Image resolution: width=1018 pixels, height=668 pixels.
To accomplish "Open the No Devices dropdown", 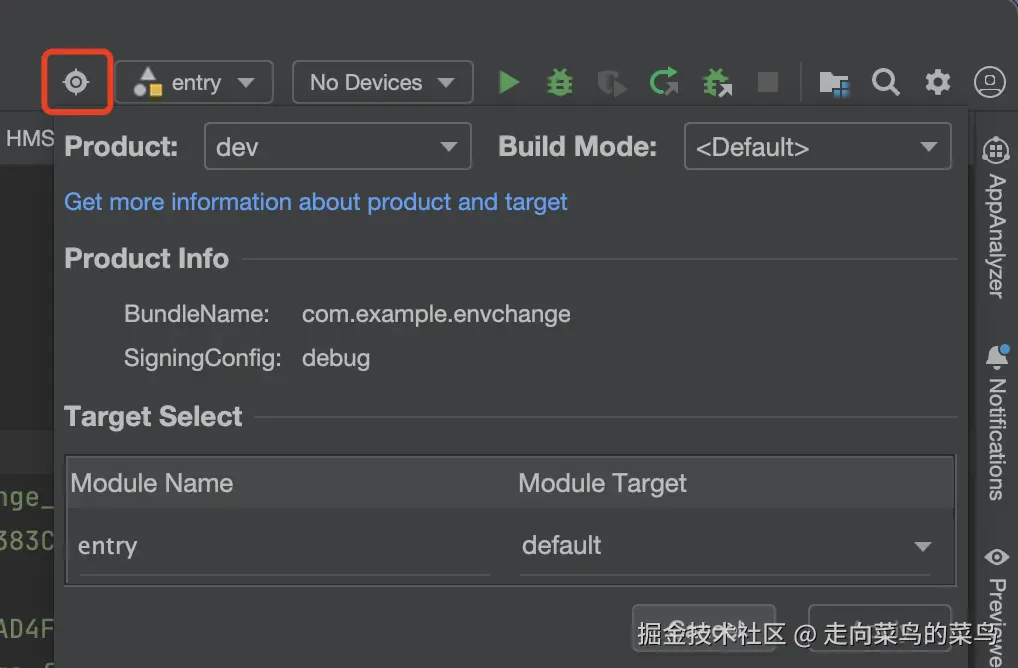I will 382,83.
